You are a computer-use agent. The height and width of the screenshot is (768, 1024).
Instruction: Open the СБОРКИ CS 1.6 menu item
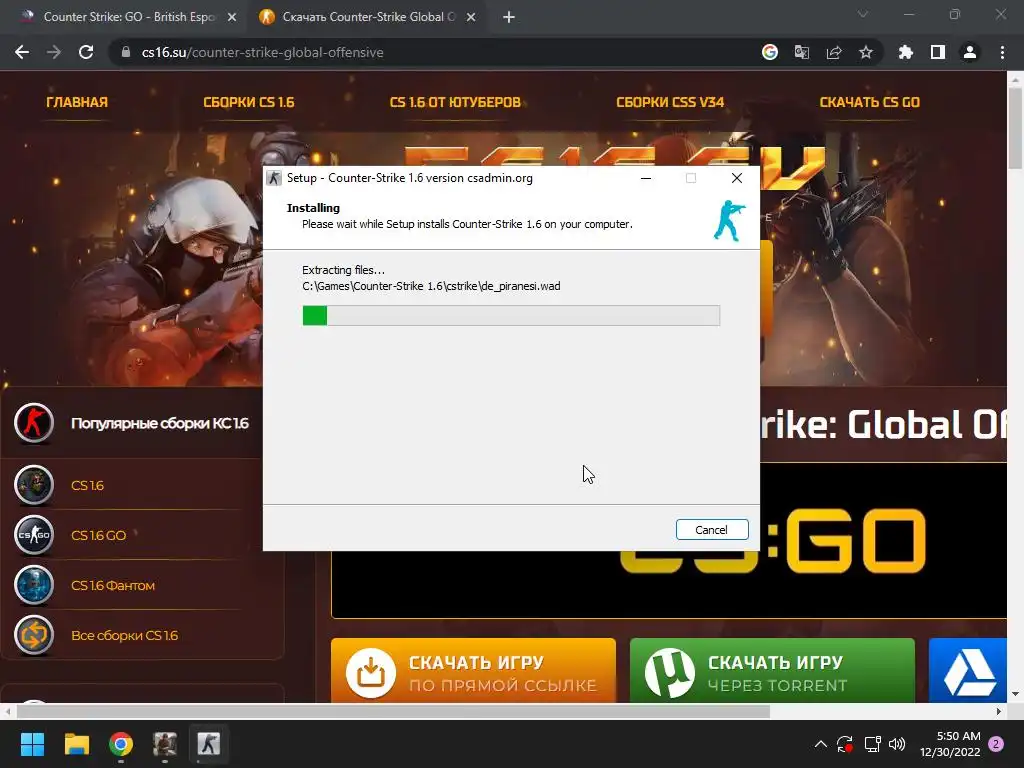click(x=249, y=103)
